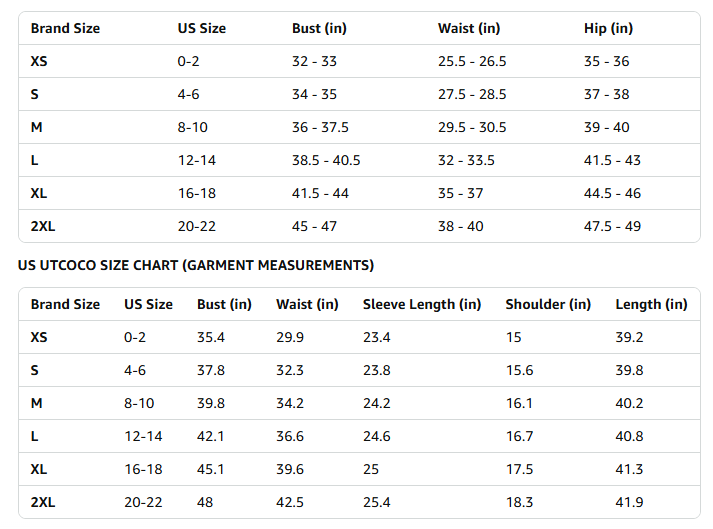This screenshot has height=529, width=713.
Task: Click Brand Size header in garment measurements table
Action: [65, 304]
